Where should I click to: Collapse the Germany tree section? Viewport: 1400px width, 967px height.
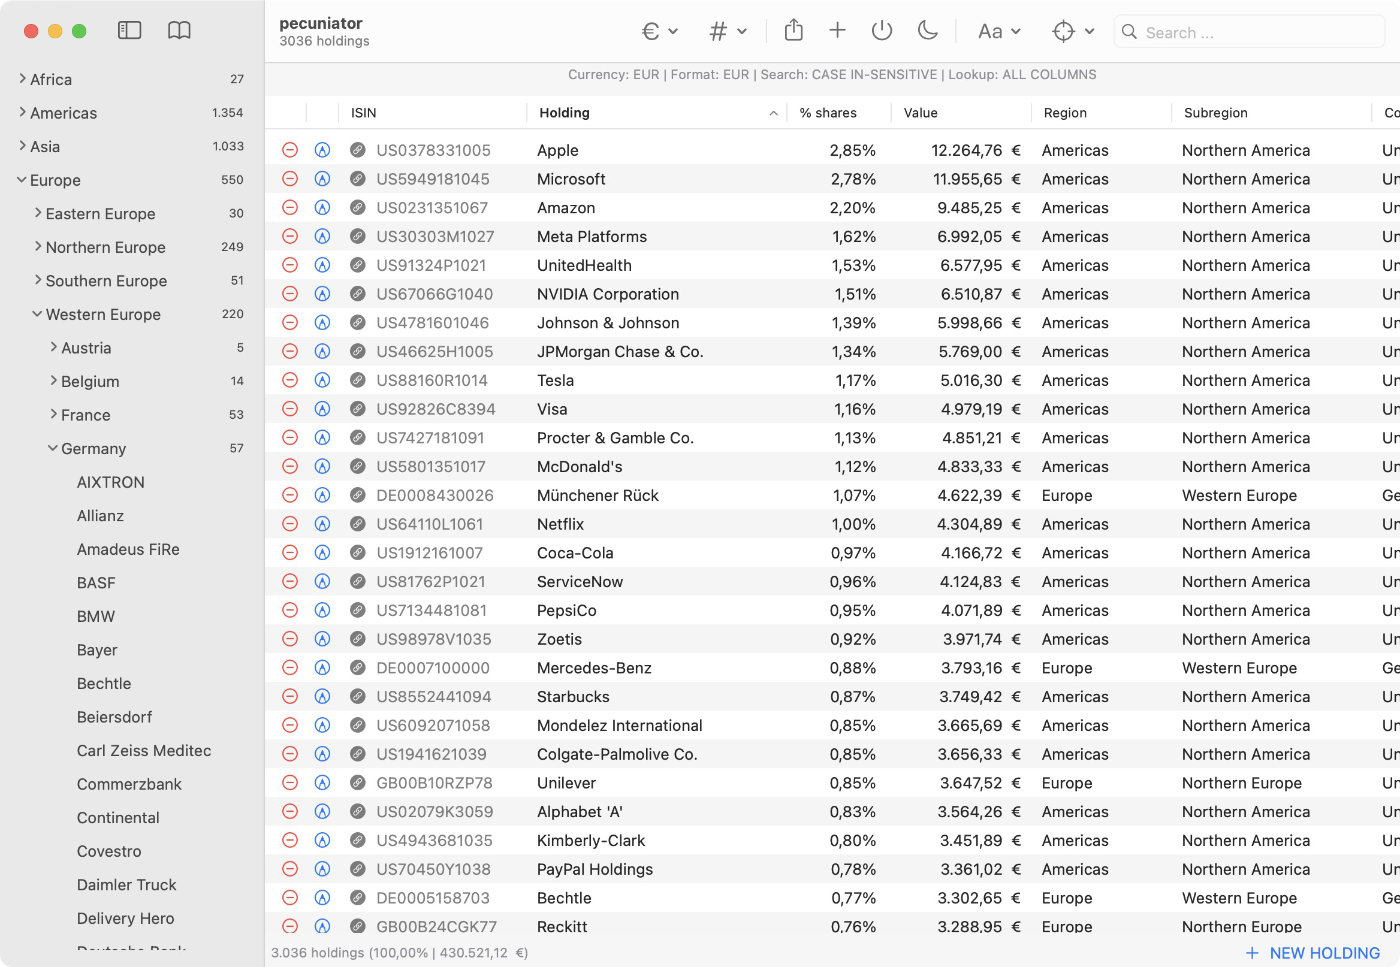(53, 448)
